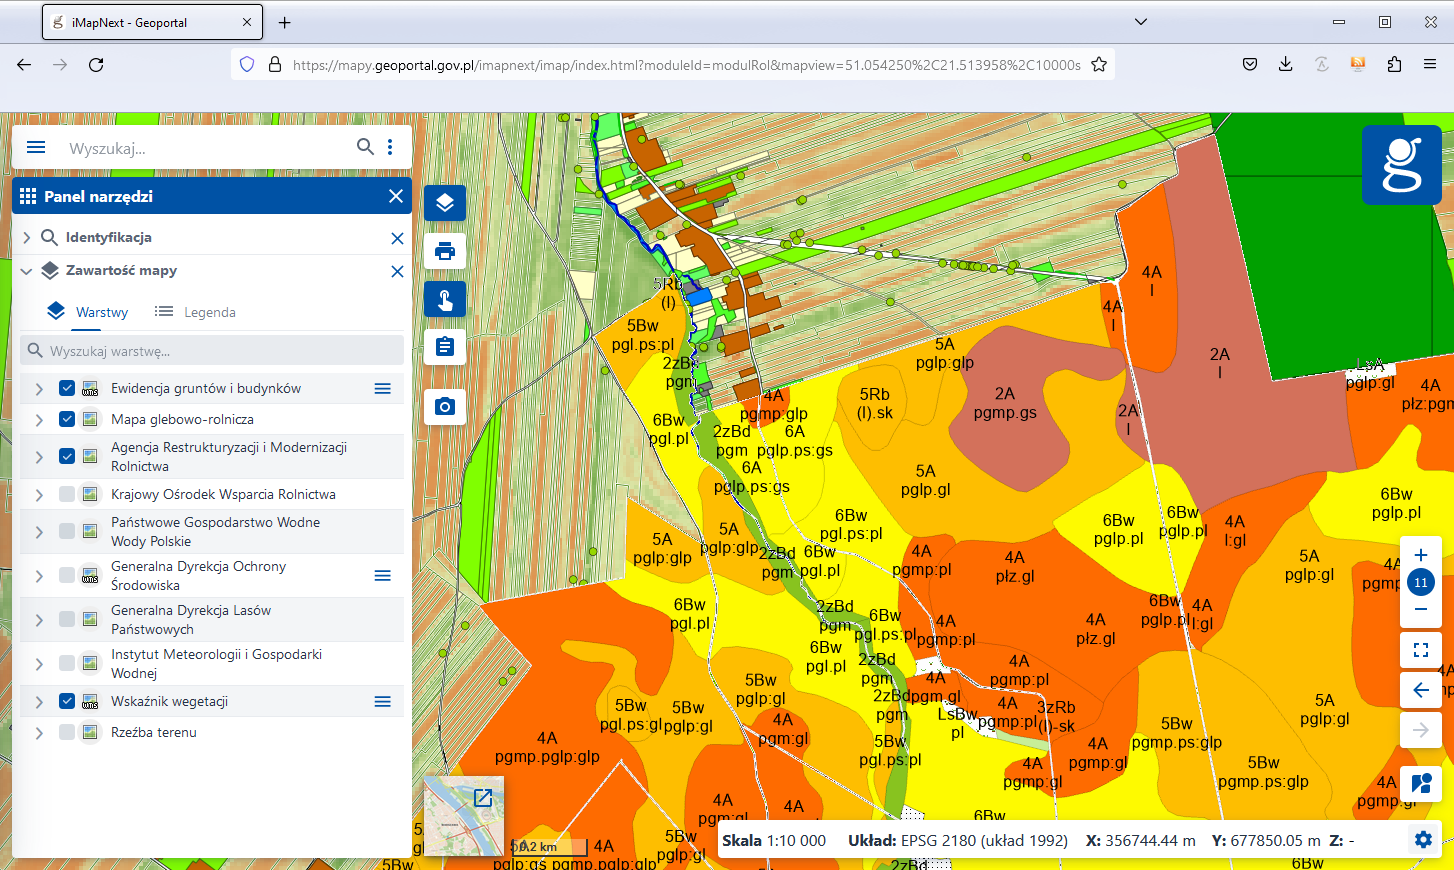The image size is (1454, 870).
Task: Uncheck the Mapa glebowo-rolnicza layer
Action: pos(67,419)
